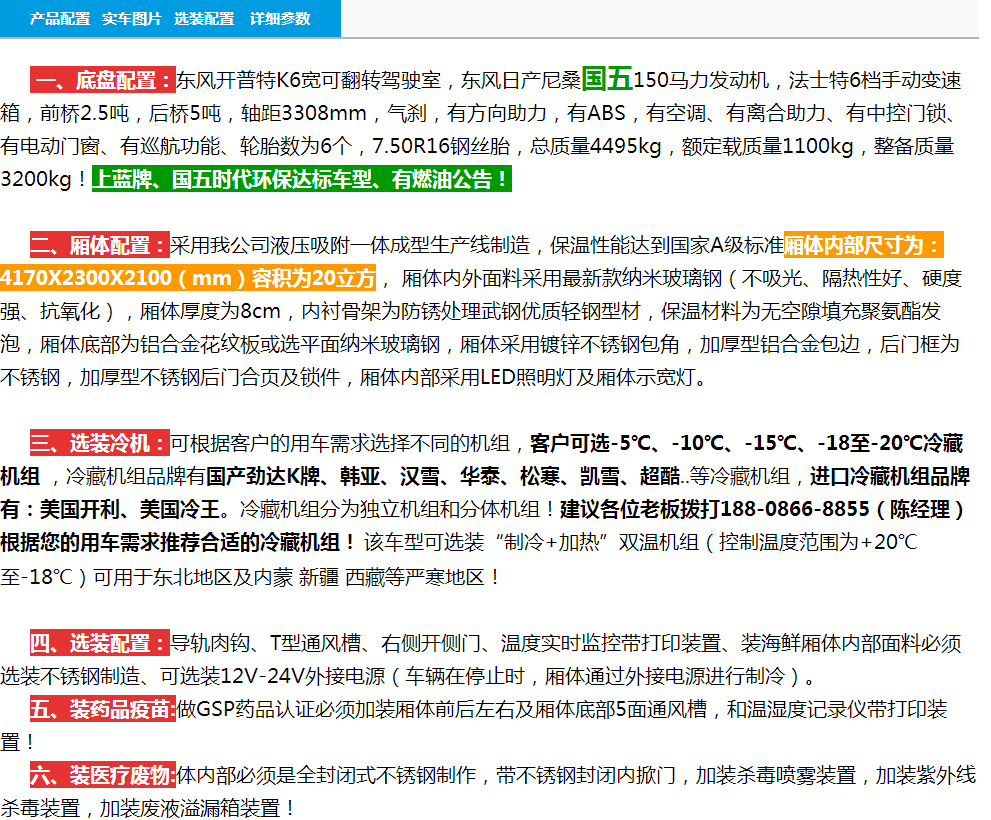
Task: Click the orange text 厢体内部尺寸为：
Action: 863,245
